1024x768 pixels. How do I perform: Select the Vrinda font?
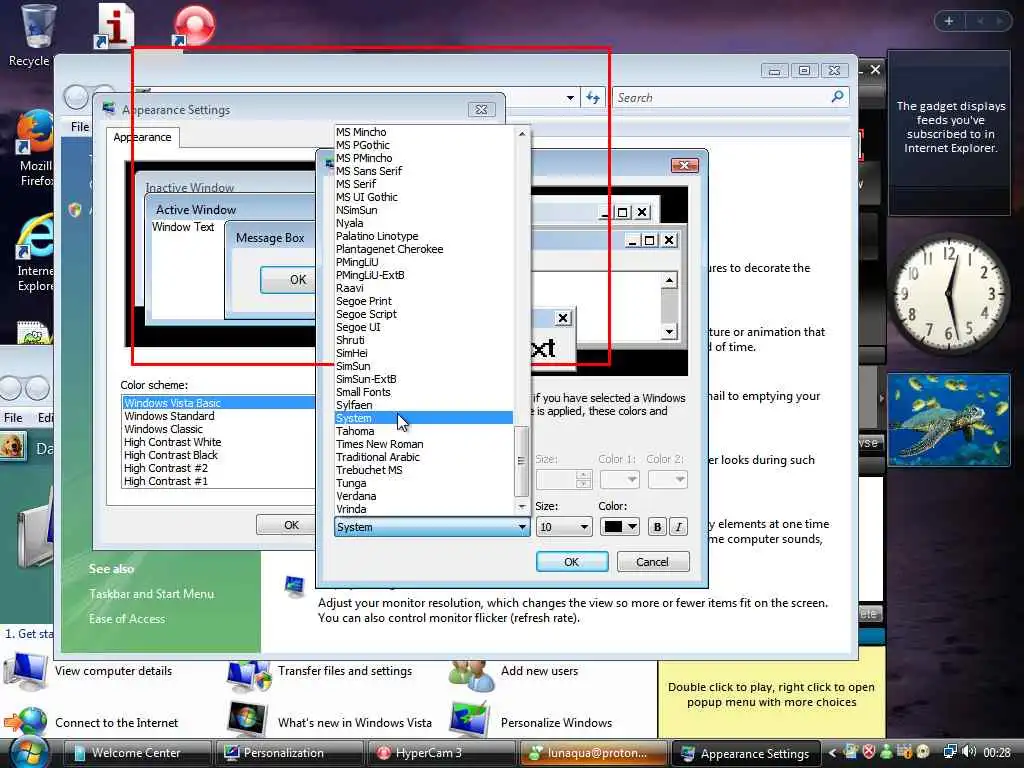[x=351, y=509]
